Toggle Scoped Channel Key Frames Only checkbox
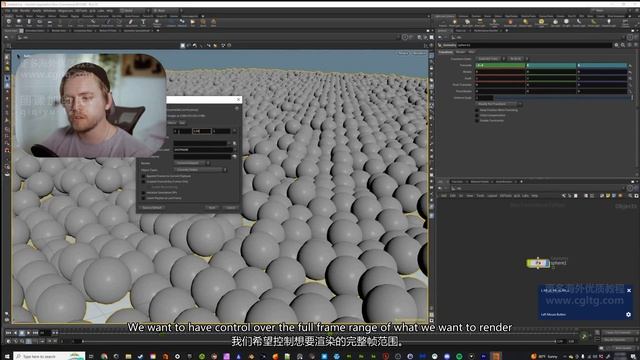Image resolution: width=640 pixels, height=360 pixels. pos(143,181)
